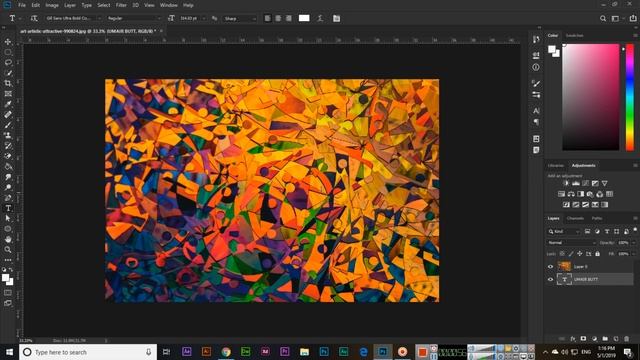Open the anti-aliasing Sharp dropdown
The image size is (640, 360).
[x=240, y=18]
